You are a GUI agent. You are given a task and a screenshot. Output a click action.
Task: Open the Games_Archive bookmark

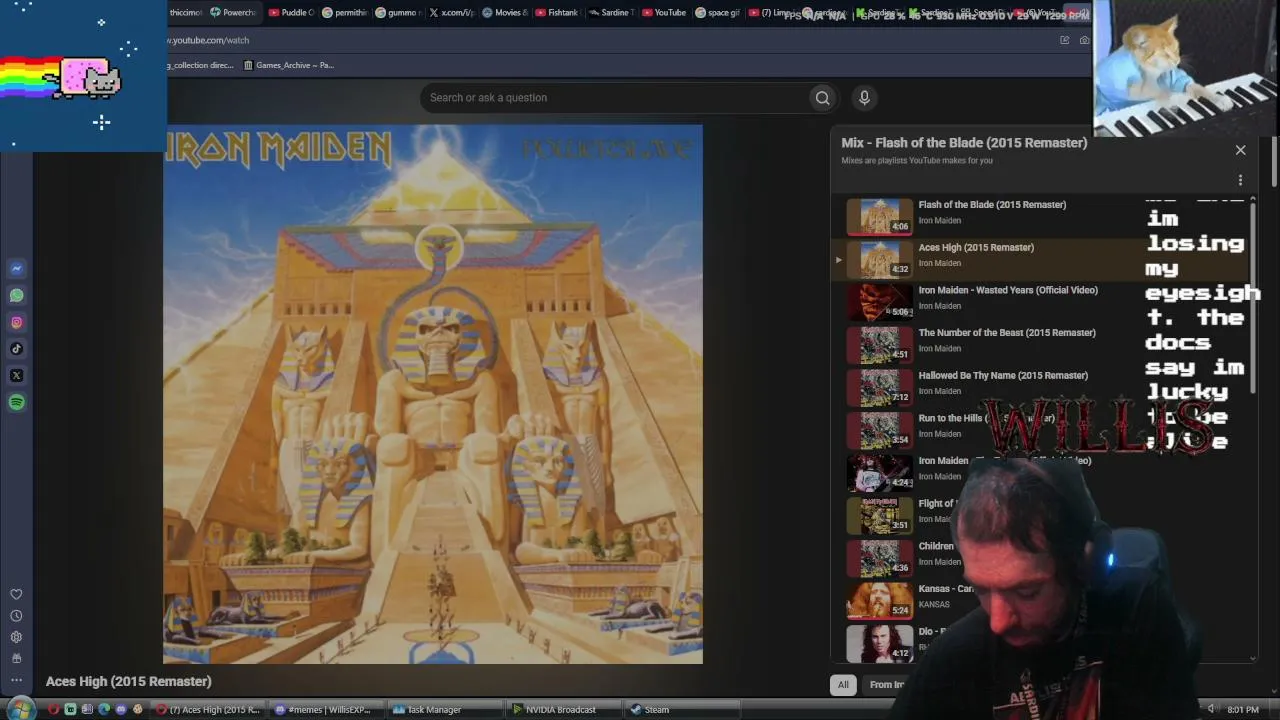point(289,65)
